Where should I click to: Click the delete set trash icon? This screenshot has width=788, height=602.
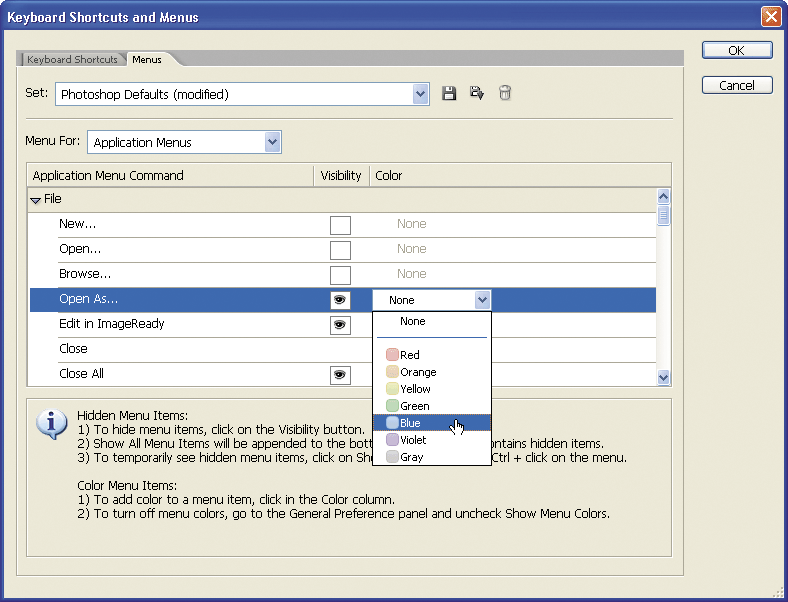505,94
